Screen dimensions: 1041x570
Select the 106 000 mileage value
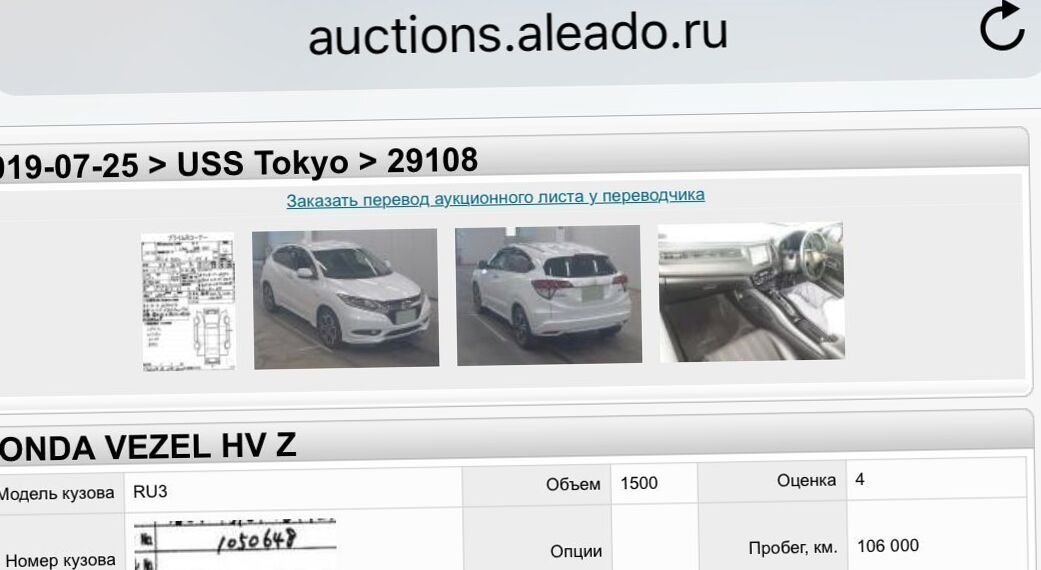(x=888, y=546)
